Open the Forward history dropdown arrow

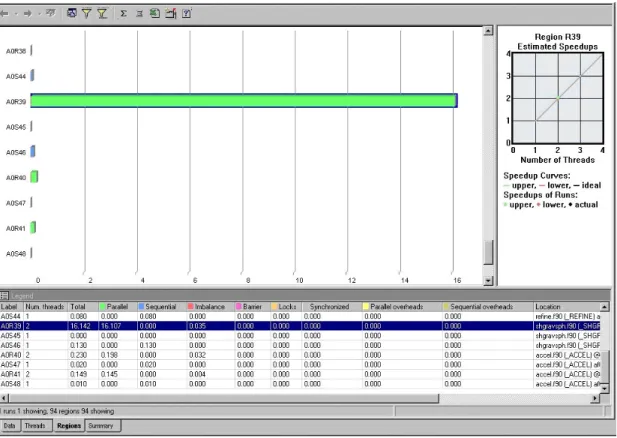39,14
